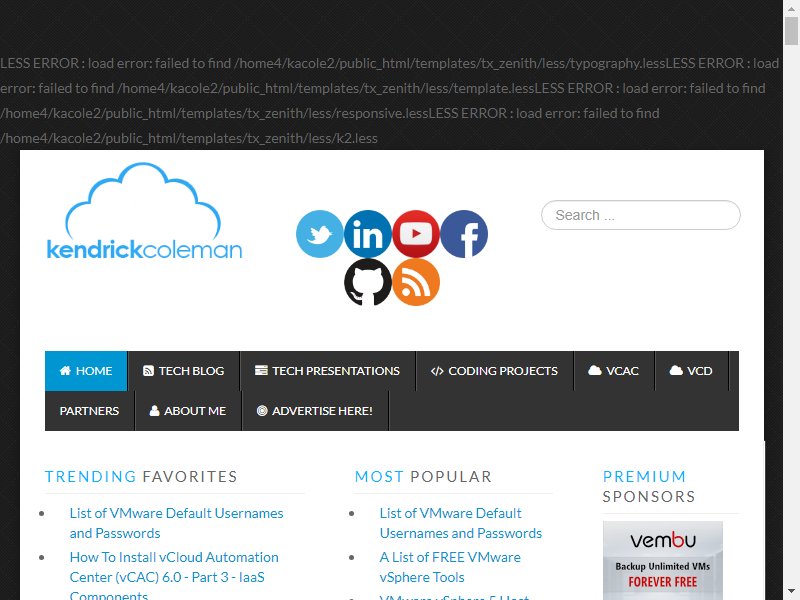This screenshot has width=800, height=600.
Task: Open 'How To Install vCloud Automation Center' link
Action: coord(174,577)
